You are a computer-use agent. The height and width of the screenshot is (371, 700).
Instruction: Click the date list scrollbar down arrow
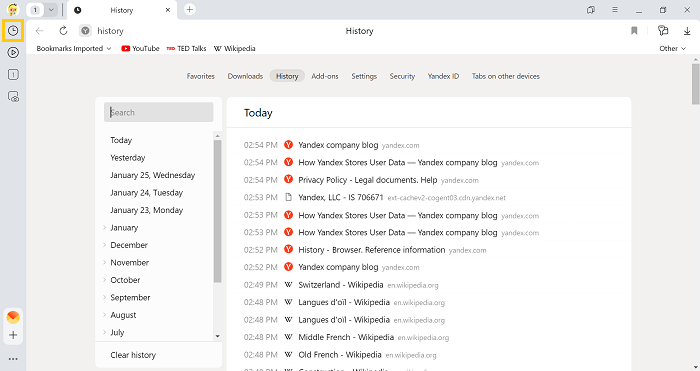[217, 336]
